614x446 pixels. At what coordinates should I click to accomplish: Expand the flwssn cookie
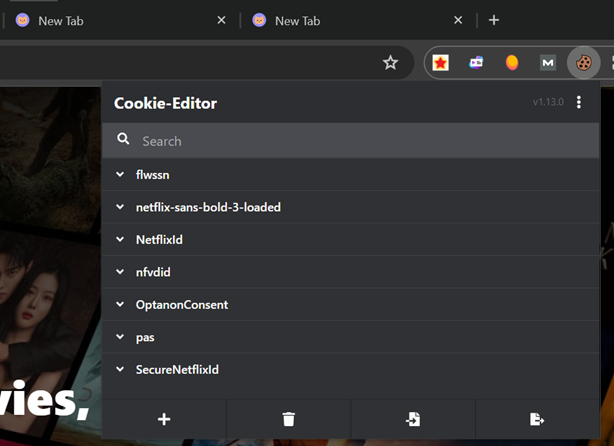pyautogui.click(x=351, y=175)
